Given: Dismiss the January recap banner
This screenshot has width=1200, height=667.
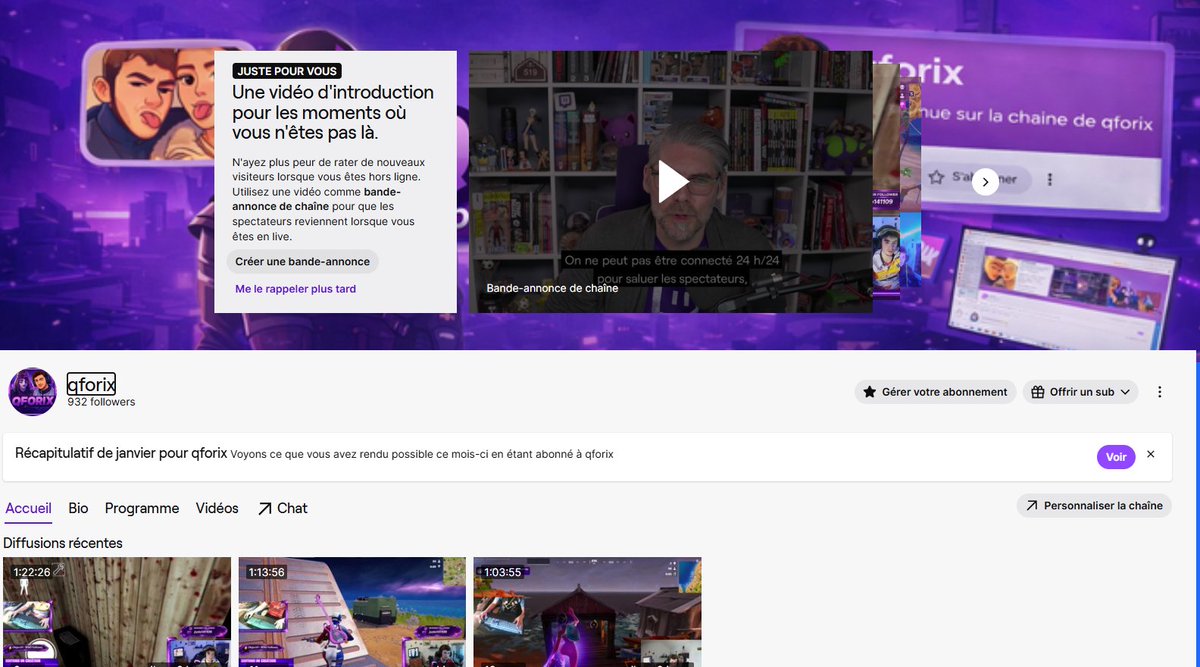Looking at the screenshot, I should tap(1150, 455).
